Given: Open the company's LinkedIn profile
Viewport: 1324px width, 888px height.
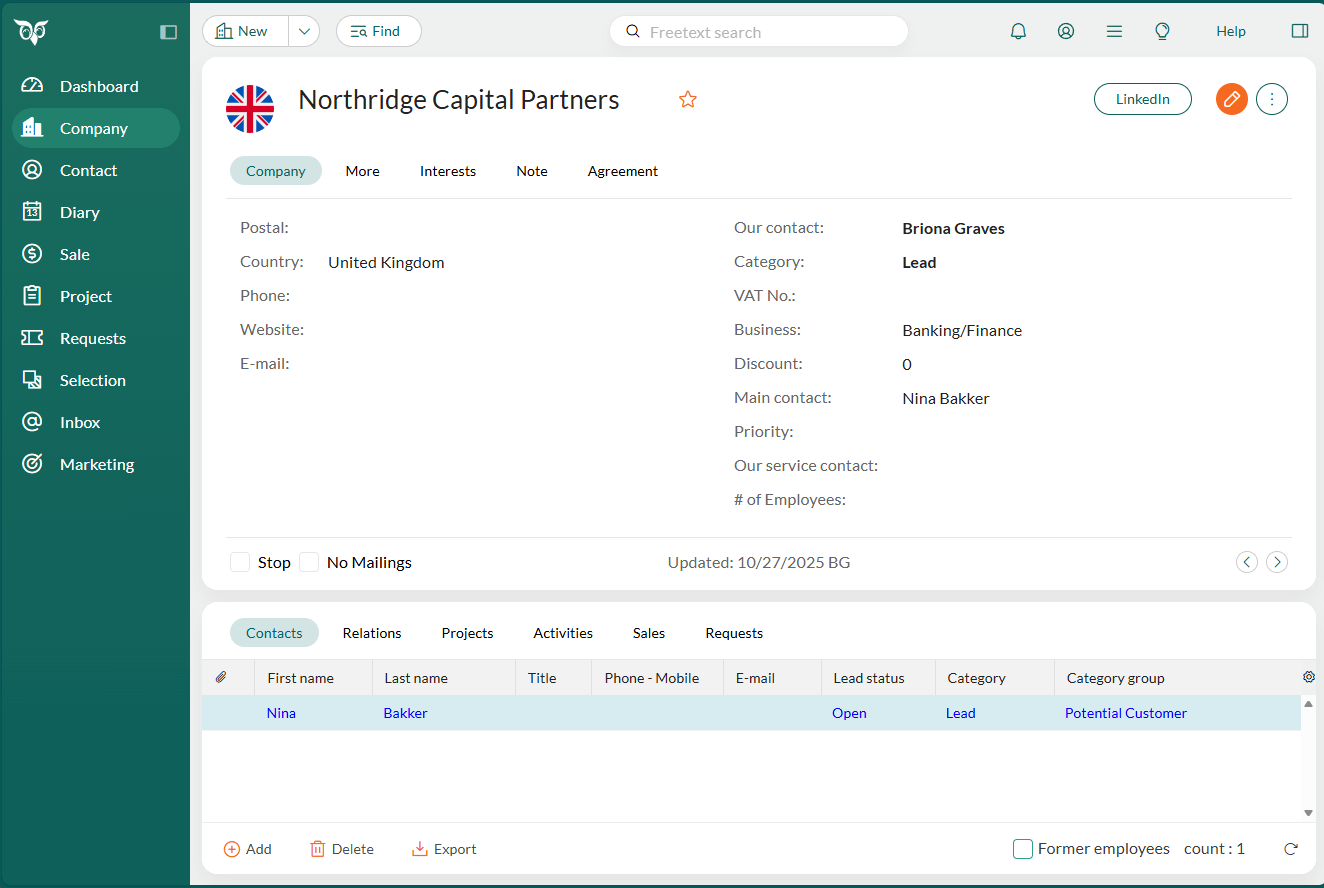Looking at the screenshot, I should 1142,99.
